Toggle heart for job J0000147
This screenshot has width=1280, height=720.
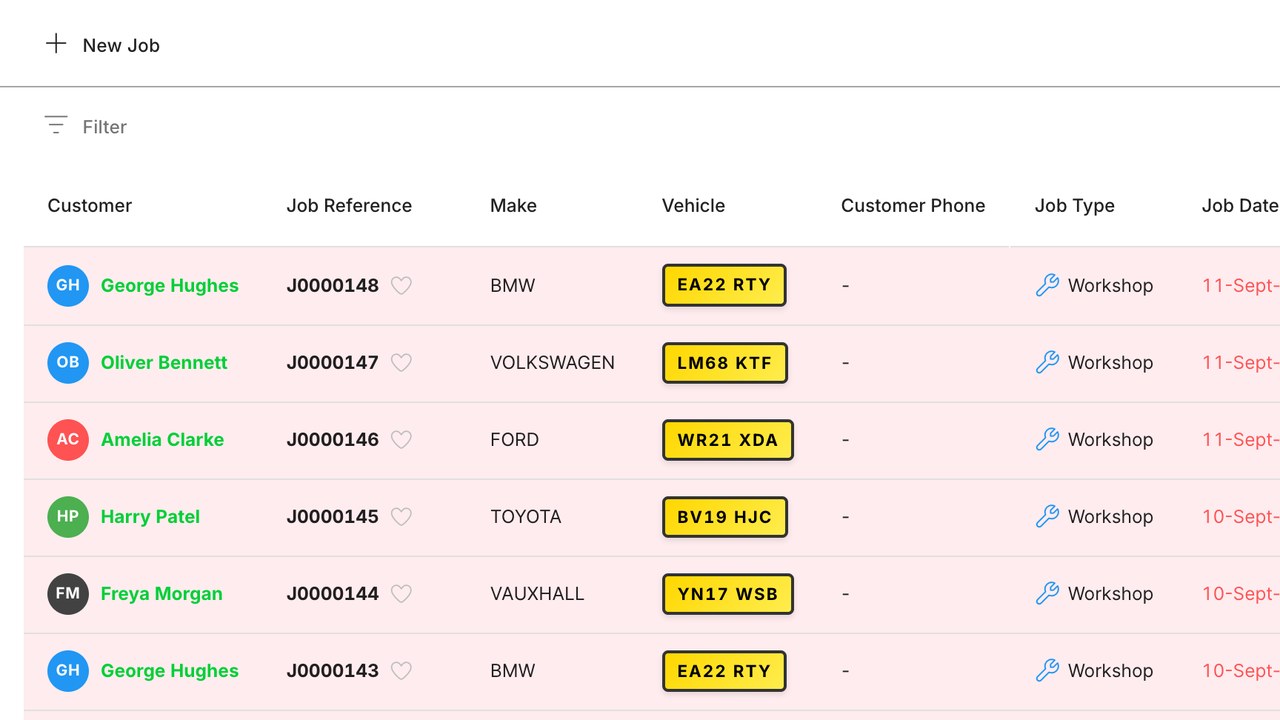click(401, 363)
